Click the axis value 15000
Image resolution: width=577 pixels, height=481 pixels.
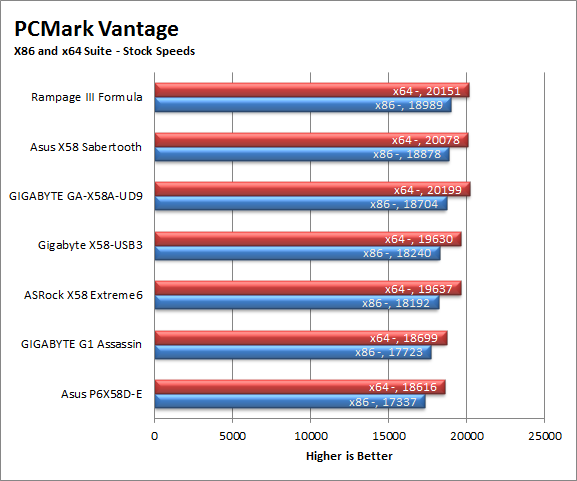click(389, 436)
